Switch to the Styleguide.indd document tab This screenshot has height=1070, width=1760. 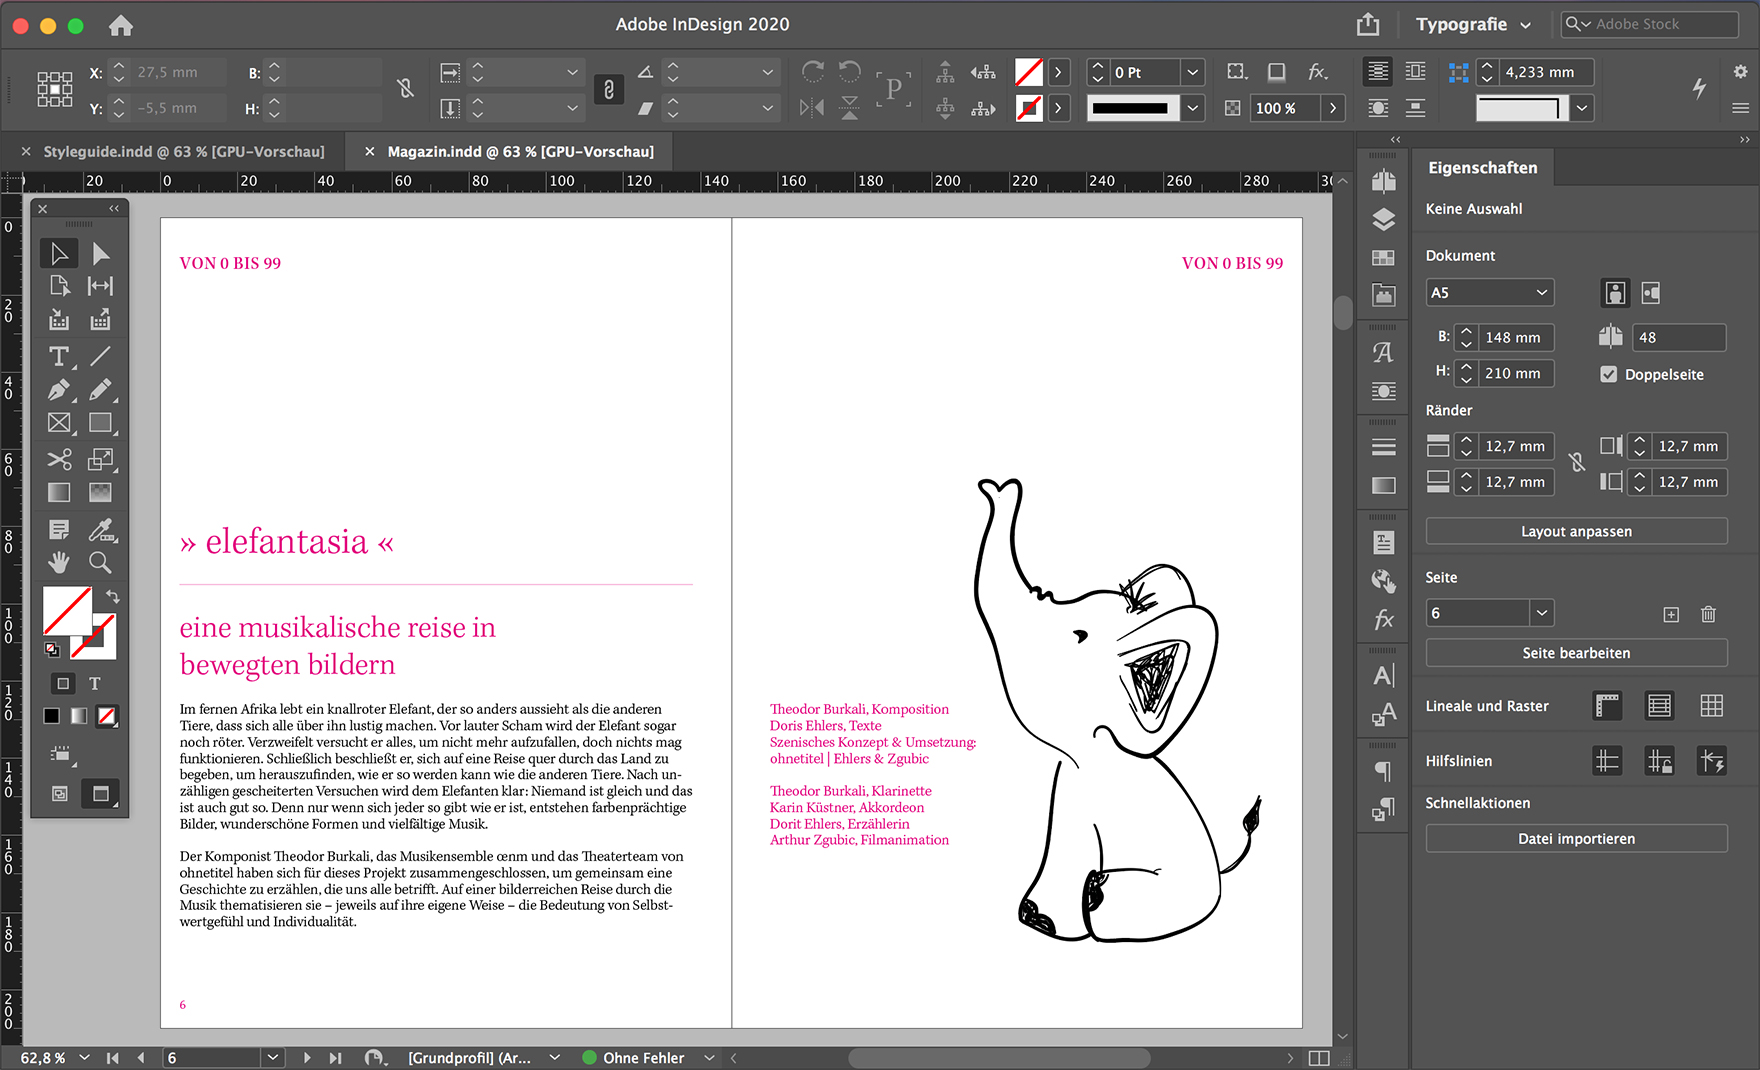pos(183,152)
